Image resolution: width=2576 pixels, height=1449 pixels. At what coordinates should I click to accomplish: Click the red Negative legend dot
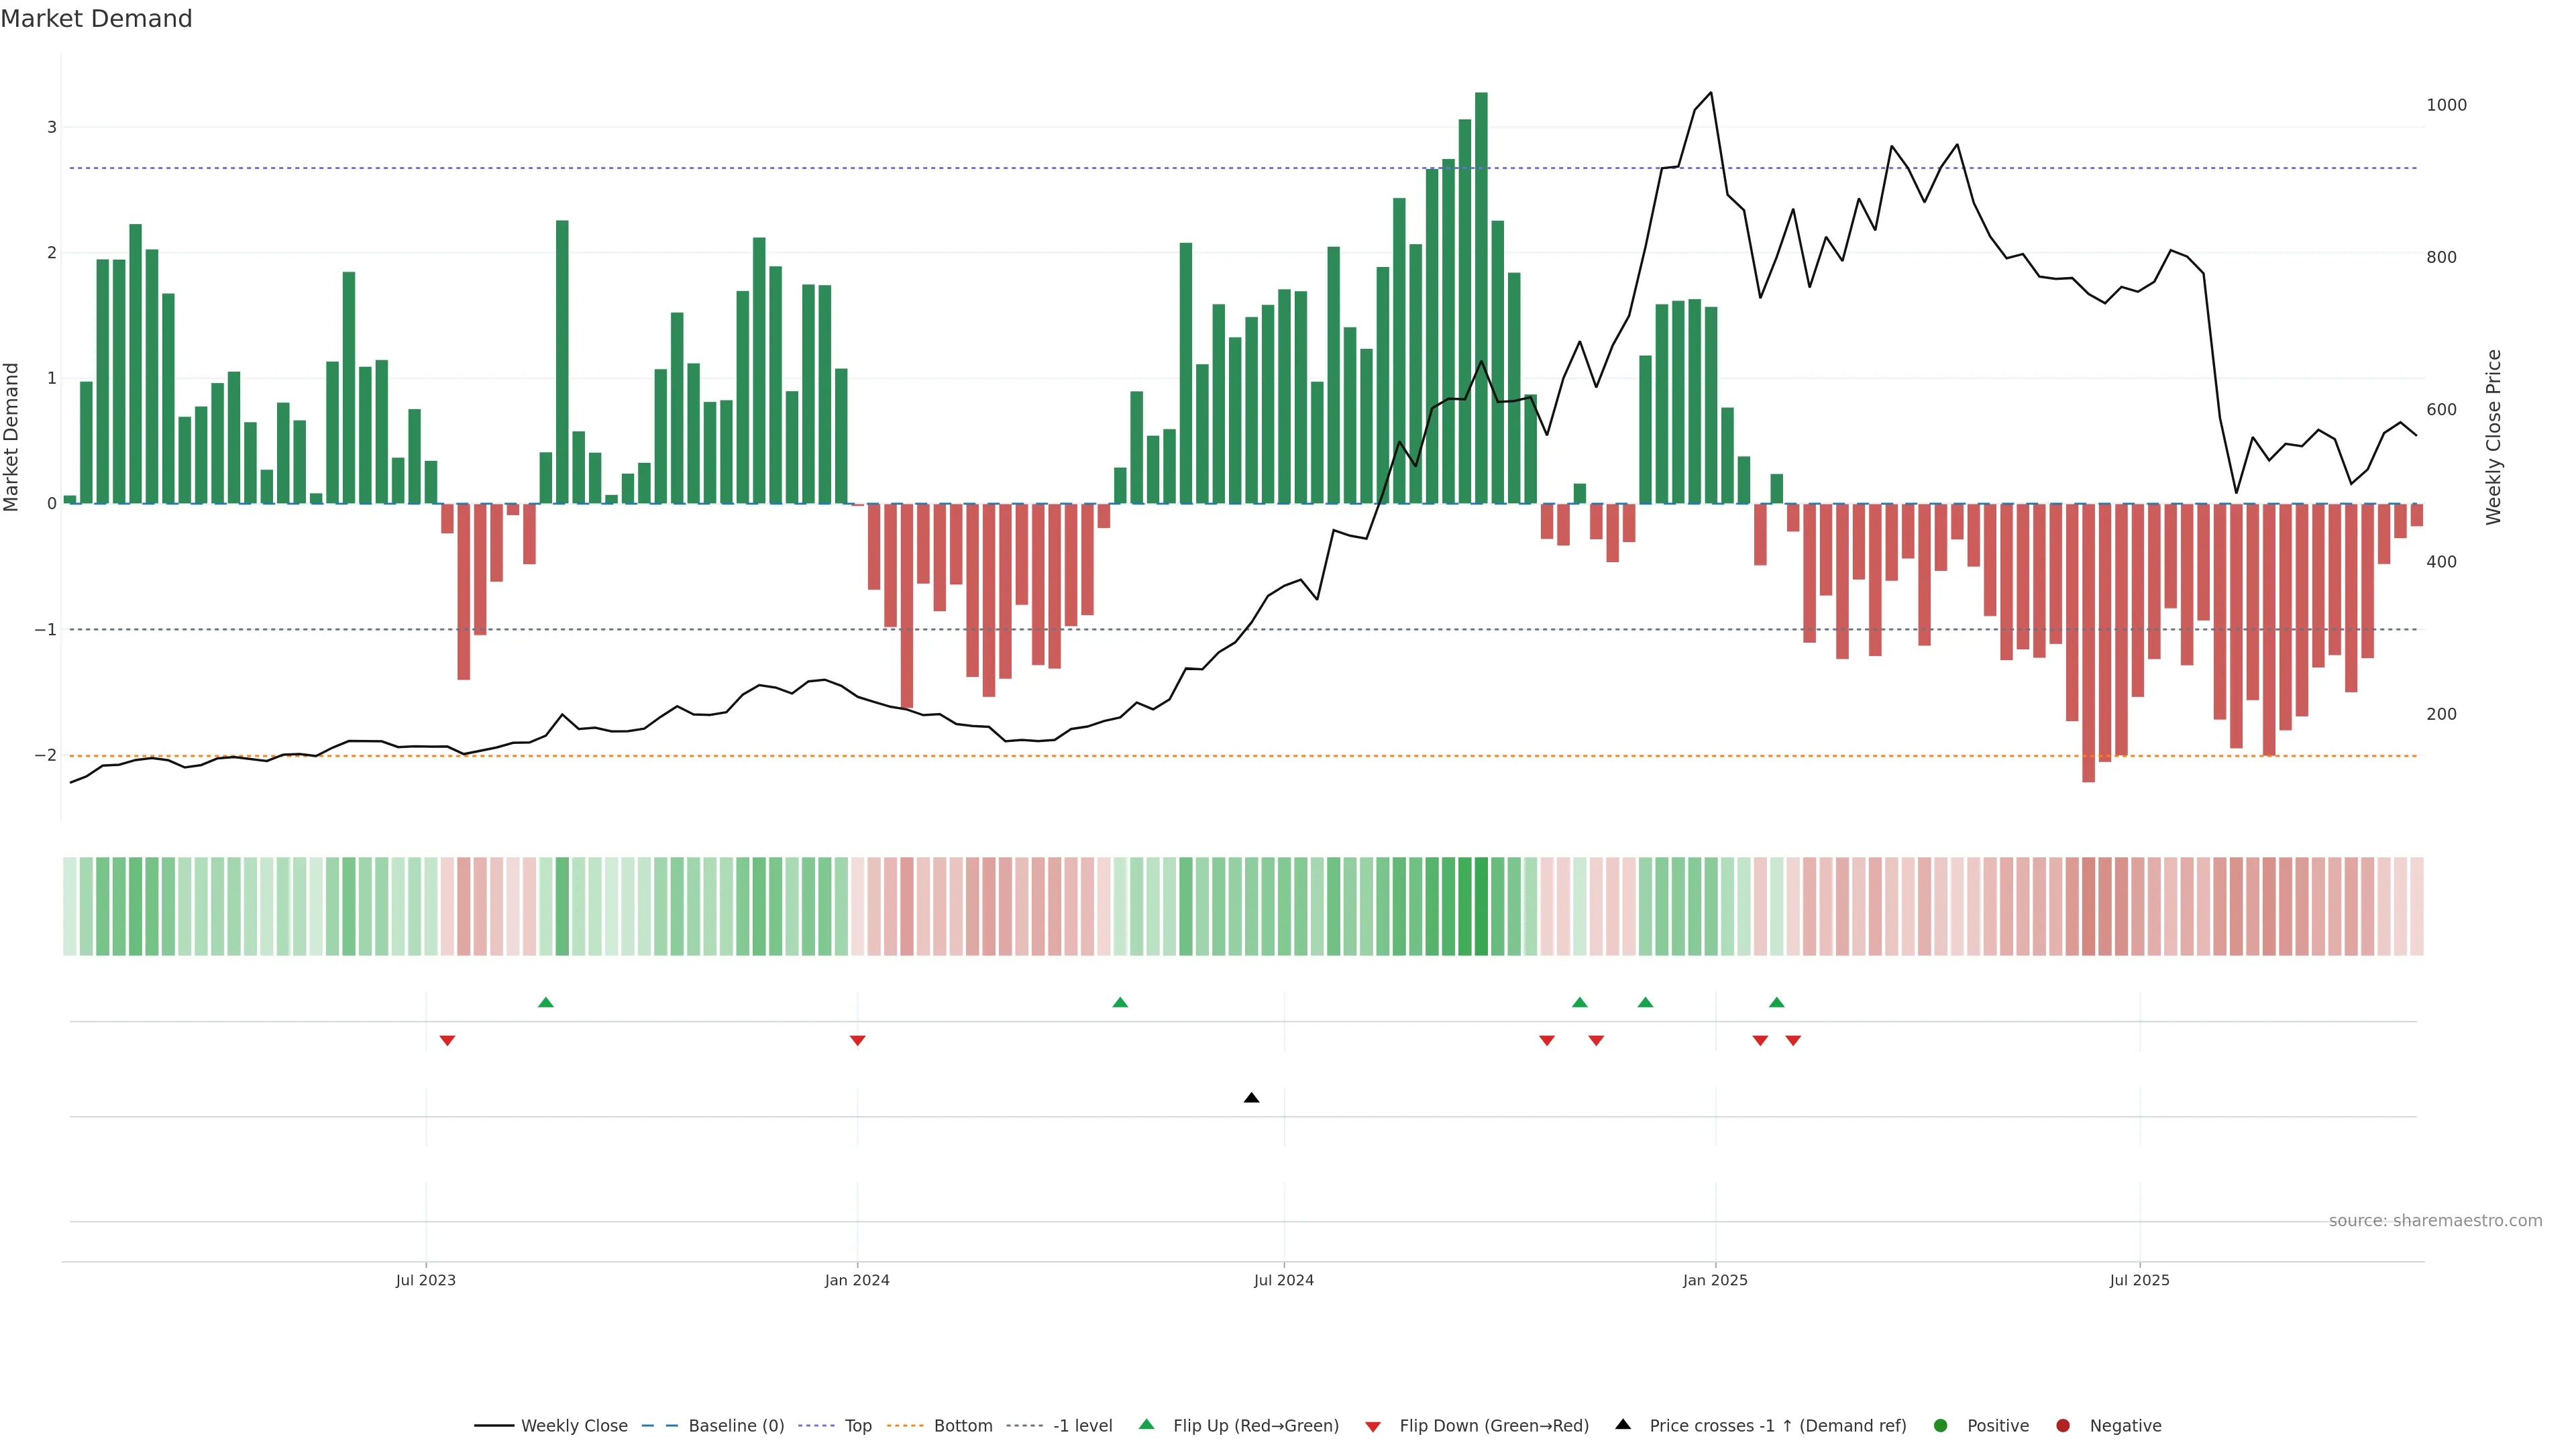[2063, 1426]
